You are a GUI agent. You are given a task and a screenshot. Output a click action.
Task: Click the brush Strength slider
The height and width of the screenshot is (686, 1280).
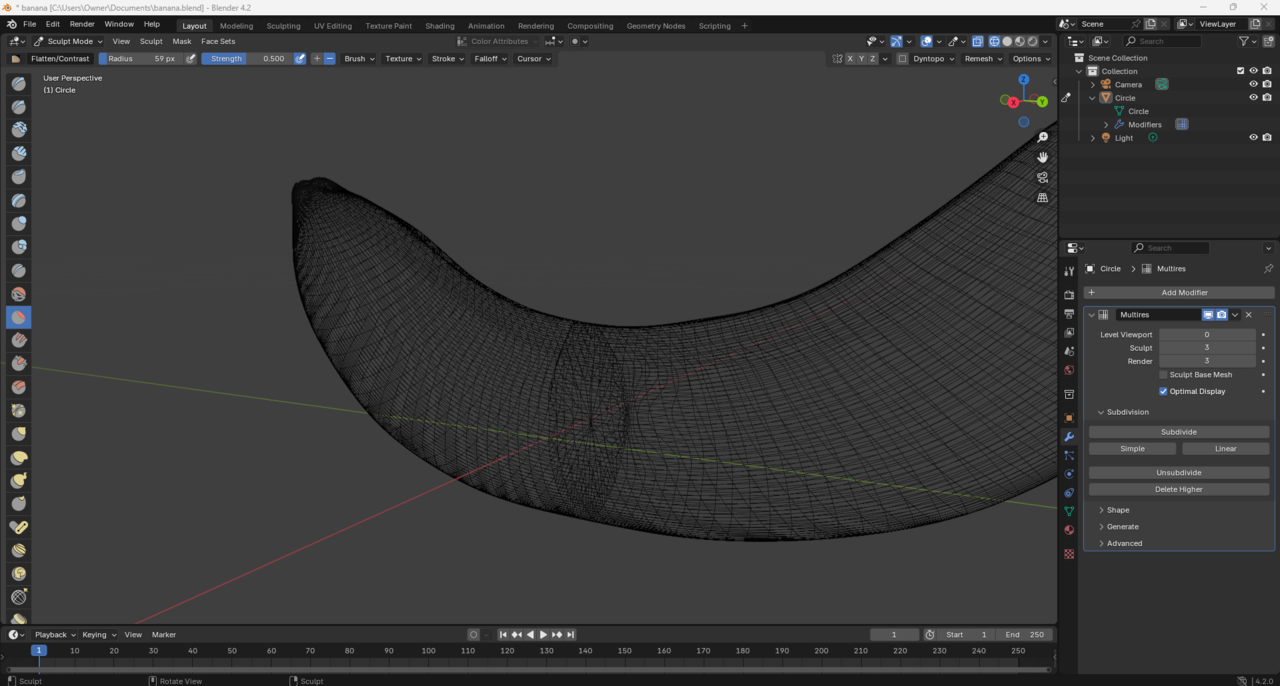247,59
